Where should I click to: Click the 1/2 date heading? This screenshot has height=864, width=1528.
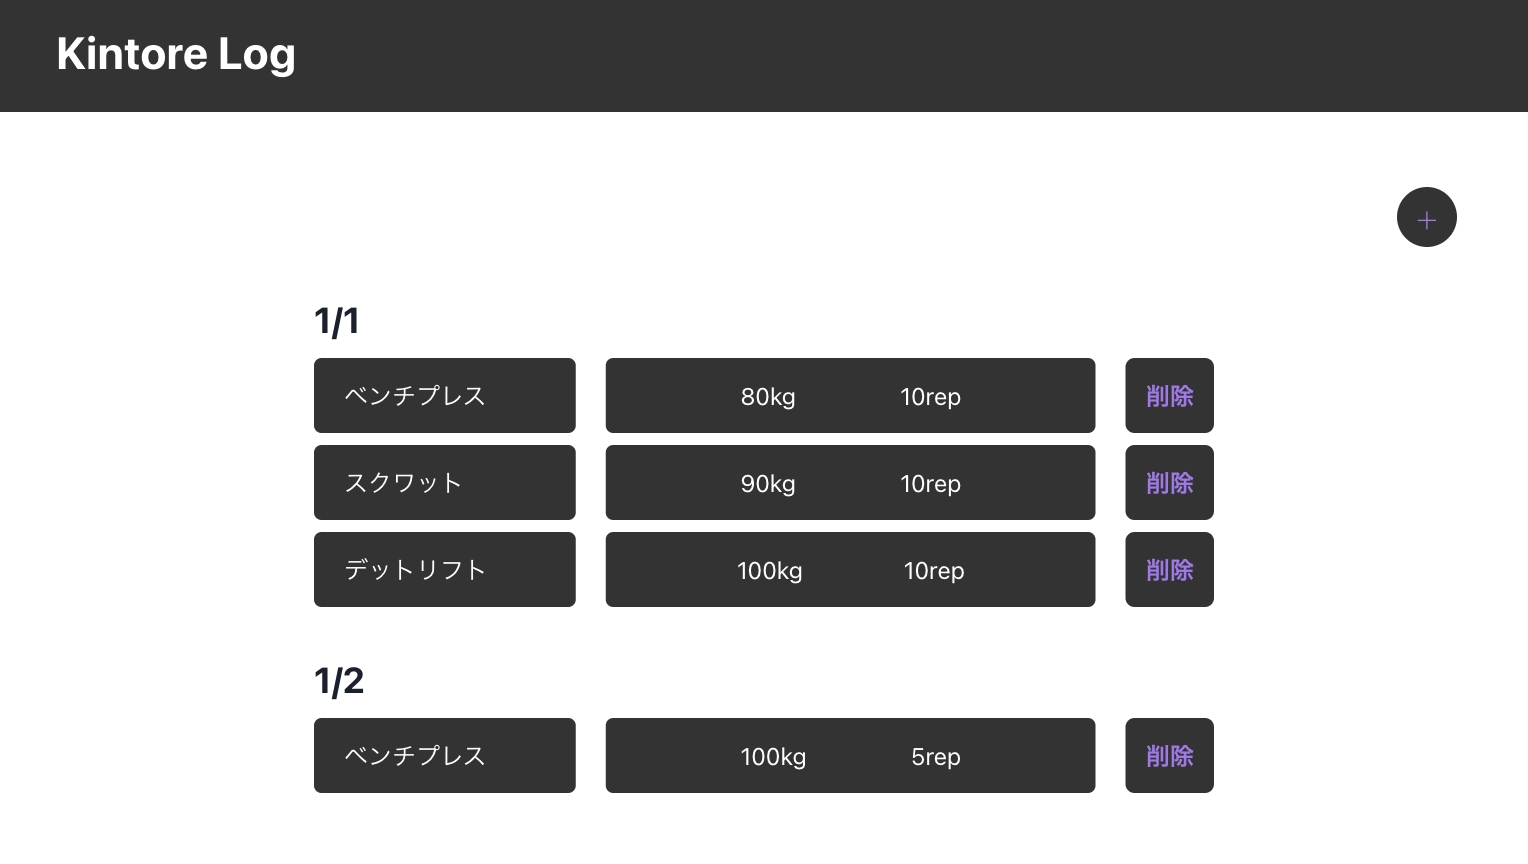coord(338,681)
